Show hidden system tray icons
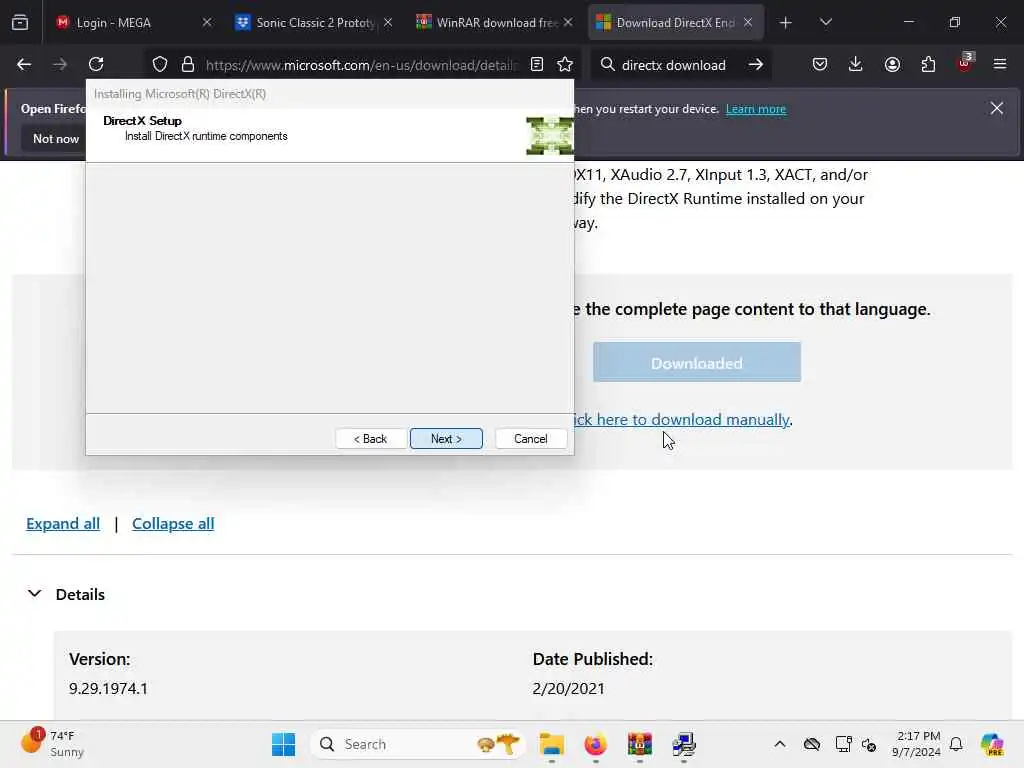 (780, 744)
